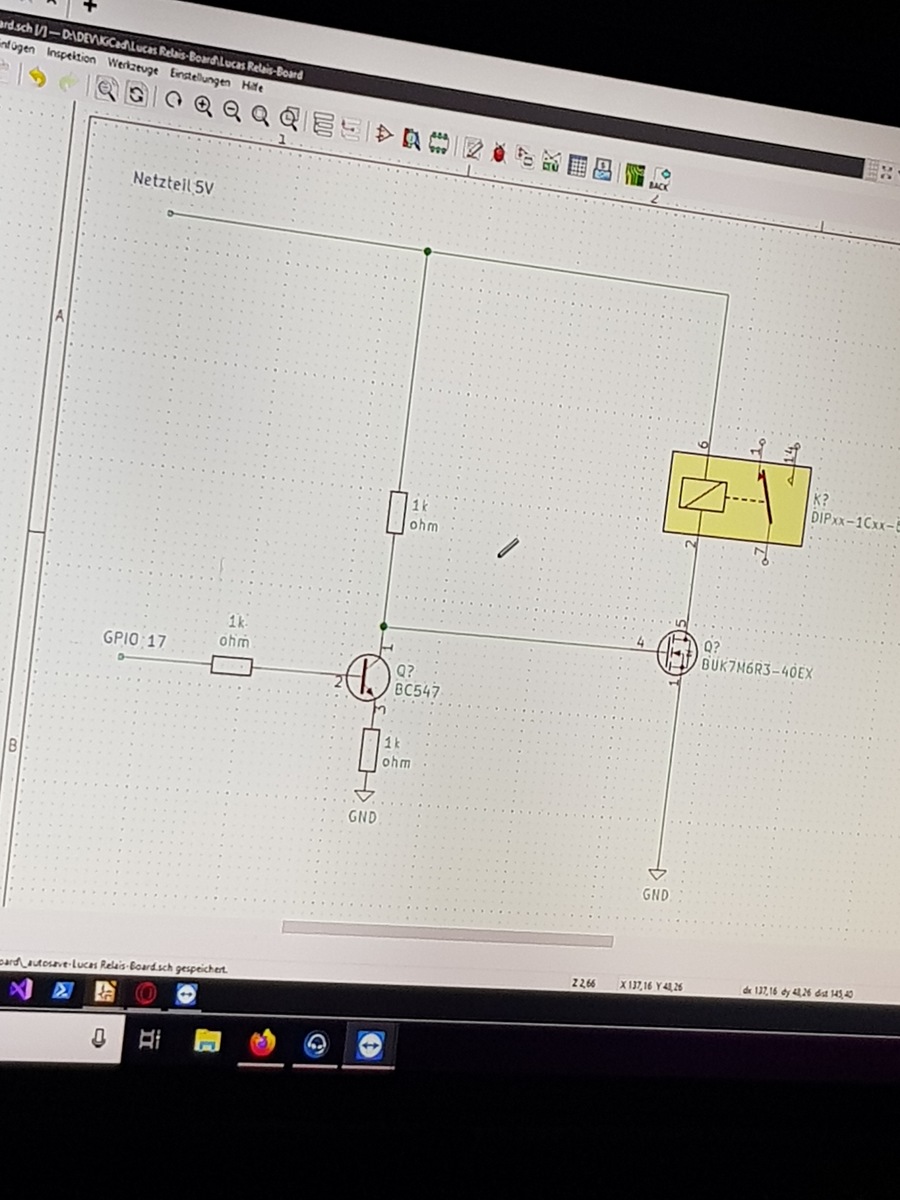Select the 1k resistor above the BC547 collector
This screenshot has height=1200, width=900.
click(396, 513)
